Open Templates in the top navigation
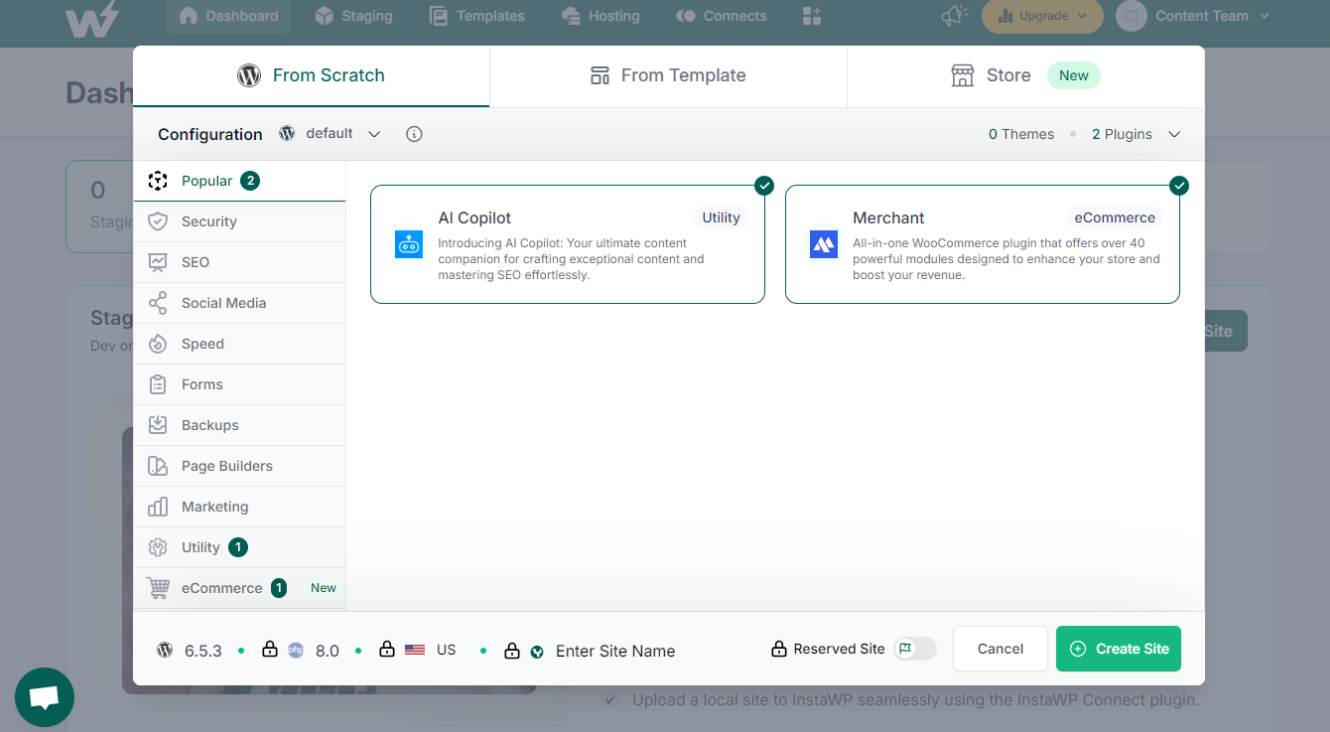This screenshot has height=732, width=1330. (477, 16)
